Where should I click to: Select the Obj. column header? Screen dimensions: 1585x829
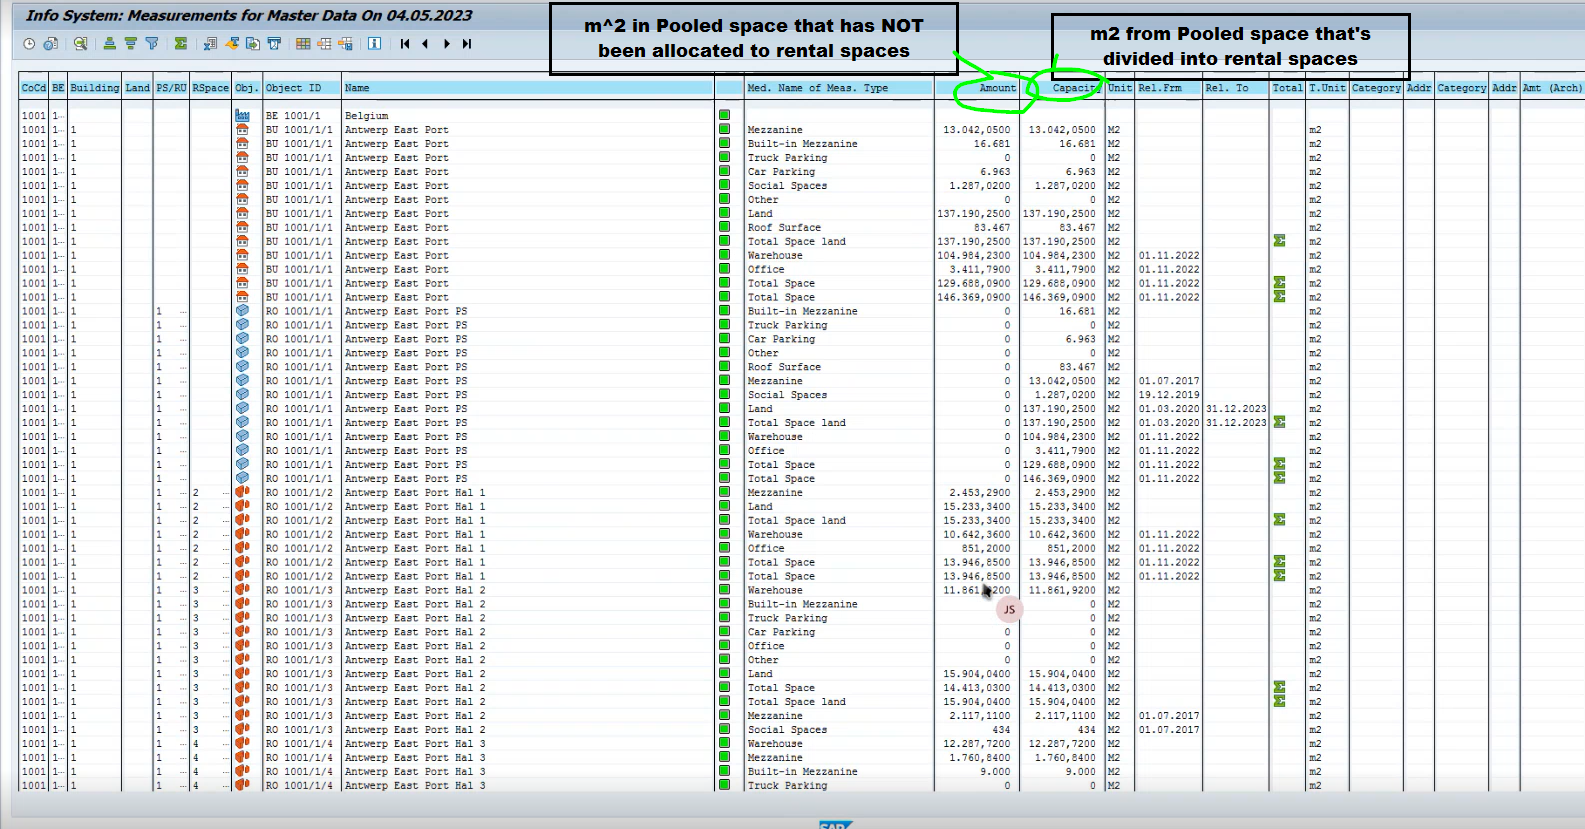click(x=246, y=88)
